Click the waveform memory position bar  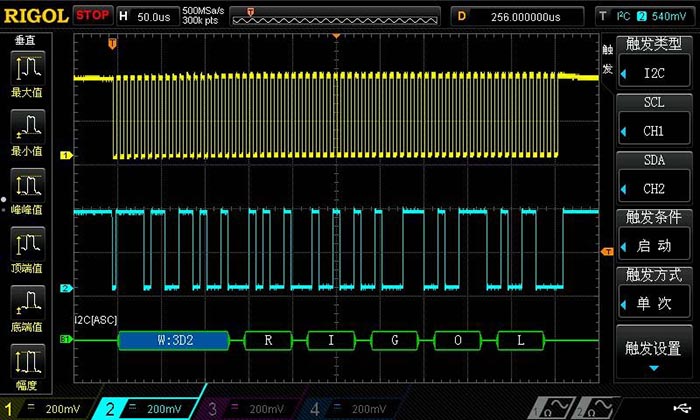click(334, 16)
